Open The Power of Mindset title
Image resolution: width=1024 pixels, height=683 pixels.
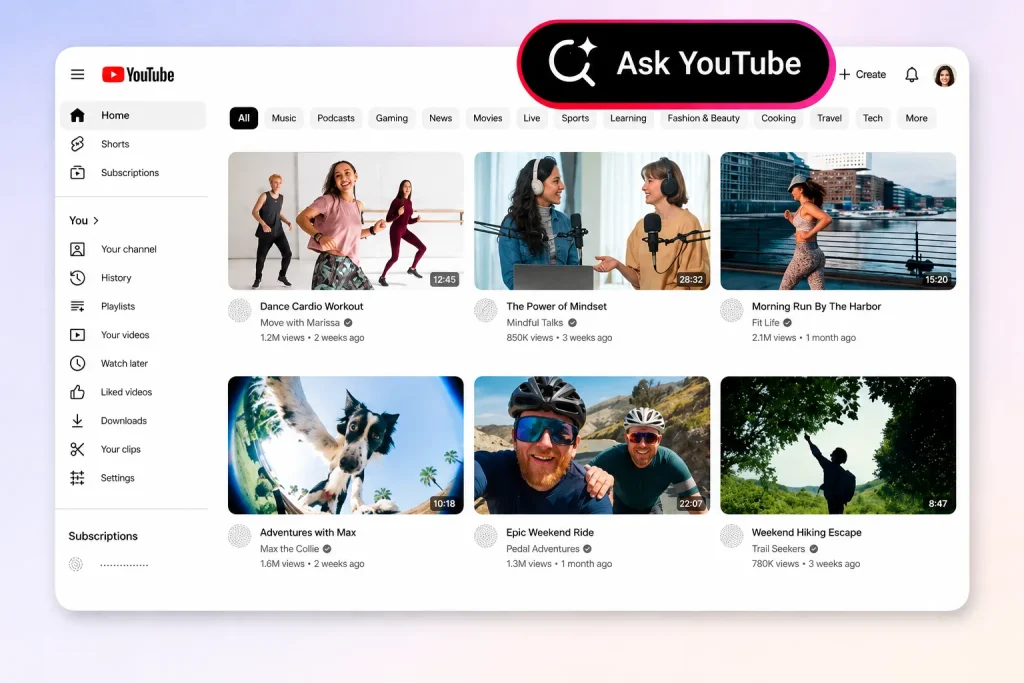tap(556, 306)
